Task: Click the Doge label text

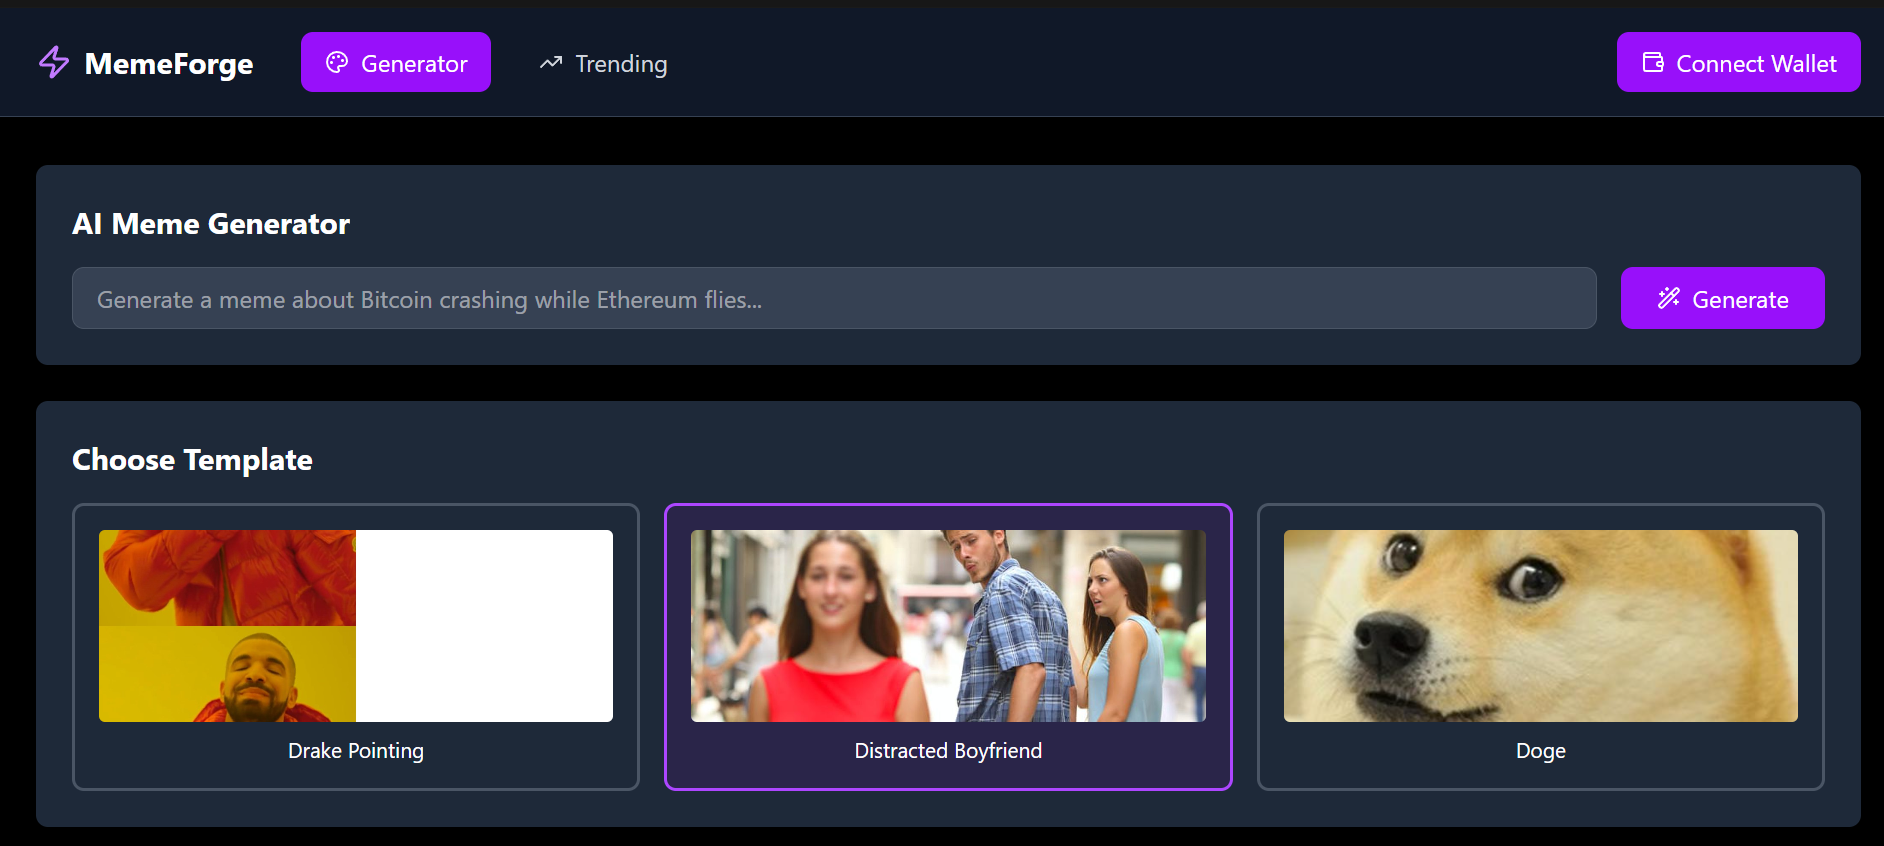Action: click(x=1540, y=751)
